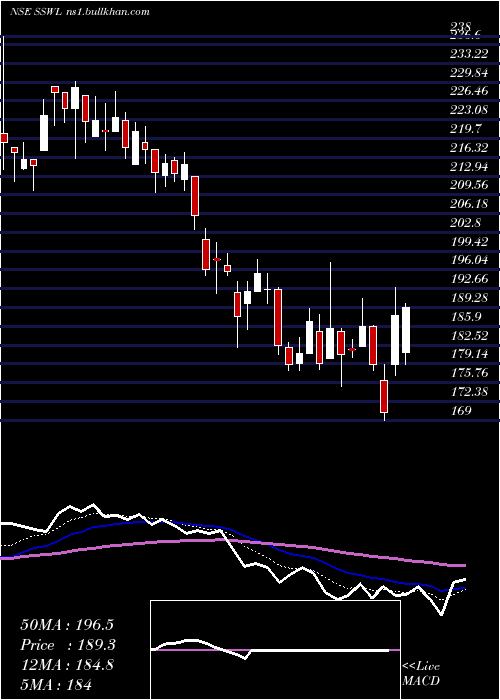This screenshot has width=500, height=700.
Task: Click the 223.08 price axis label
Action: coord(469,110)
